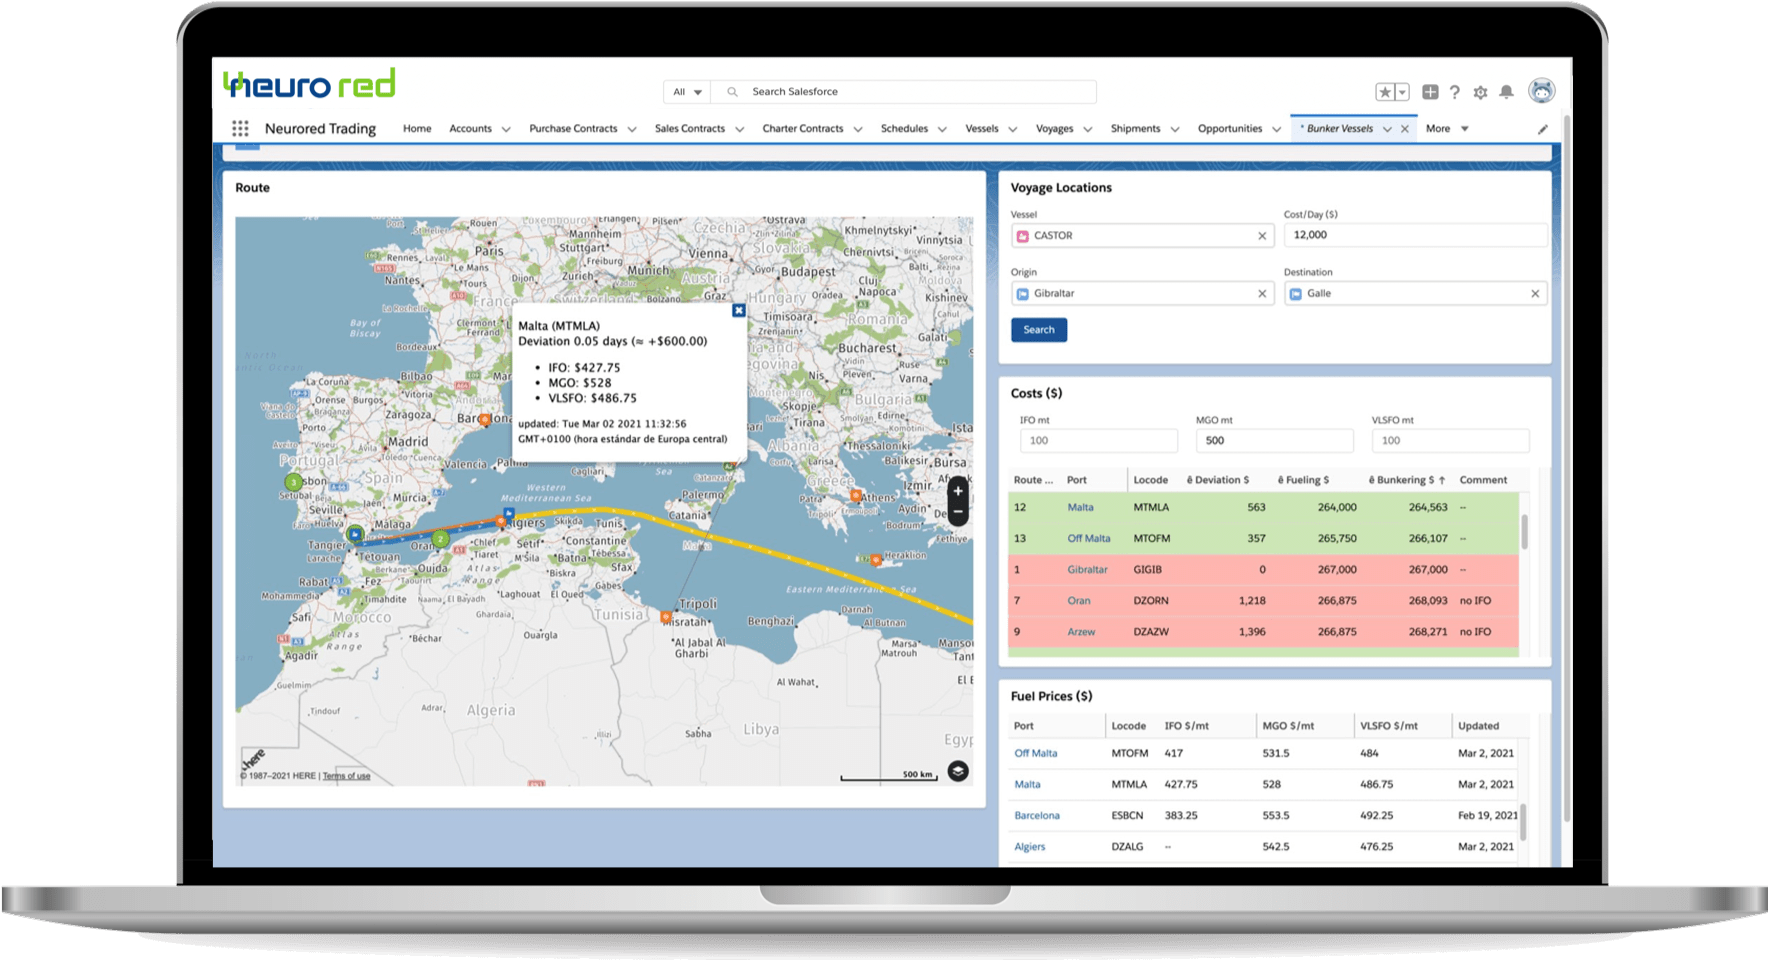Click the MGO mt input field
The image size is (1768, 960).
pos(1274,441)
